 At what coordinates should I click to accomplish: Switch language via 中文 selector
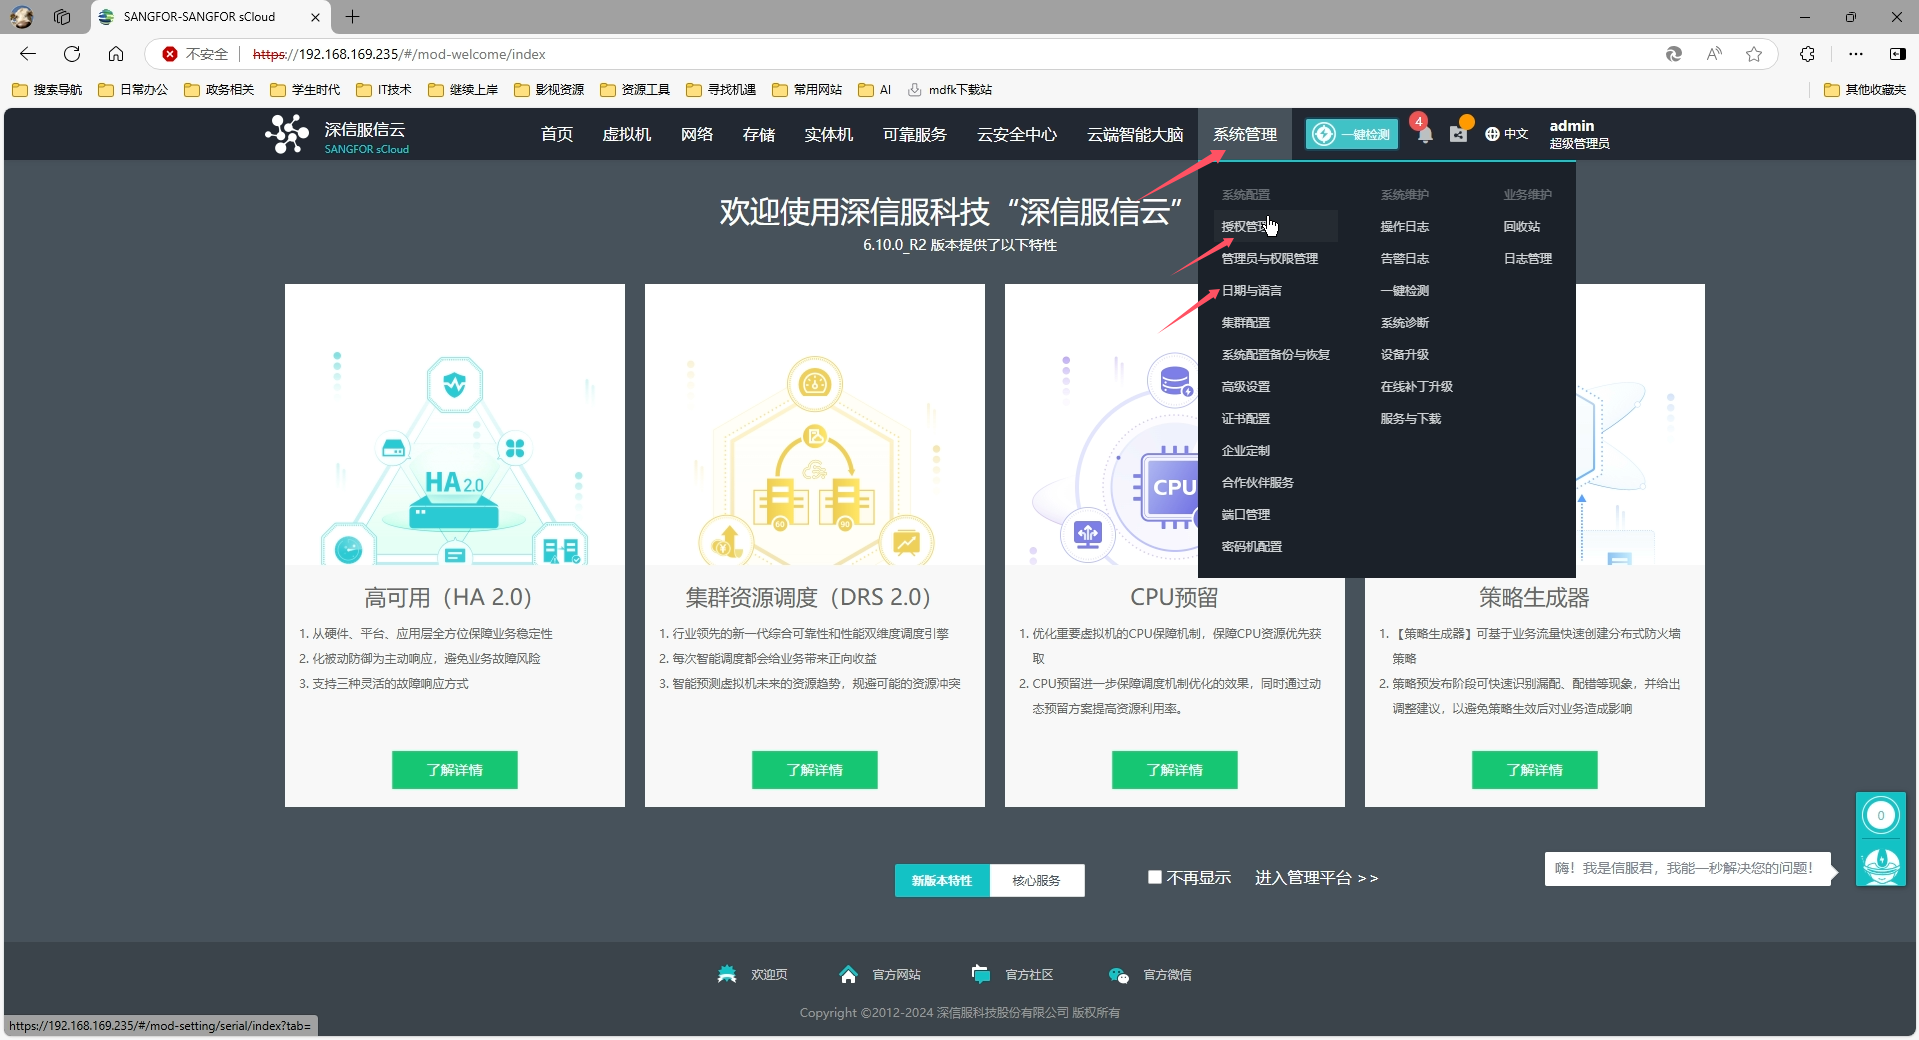pos(1516,134)
